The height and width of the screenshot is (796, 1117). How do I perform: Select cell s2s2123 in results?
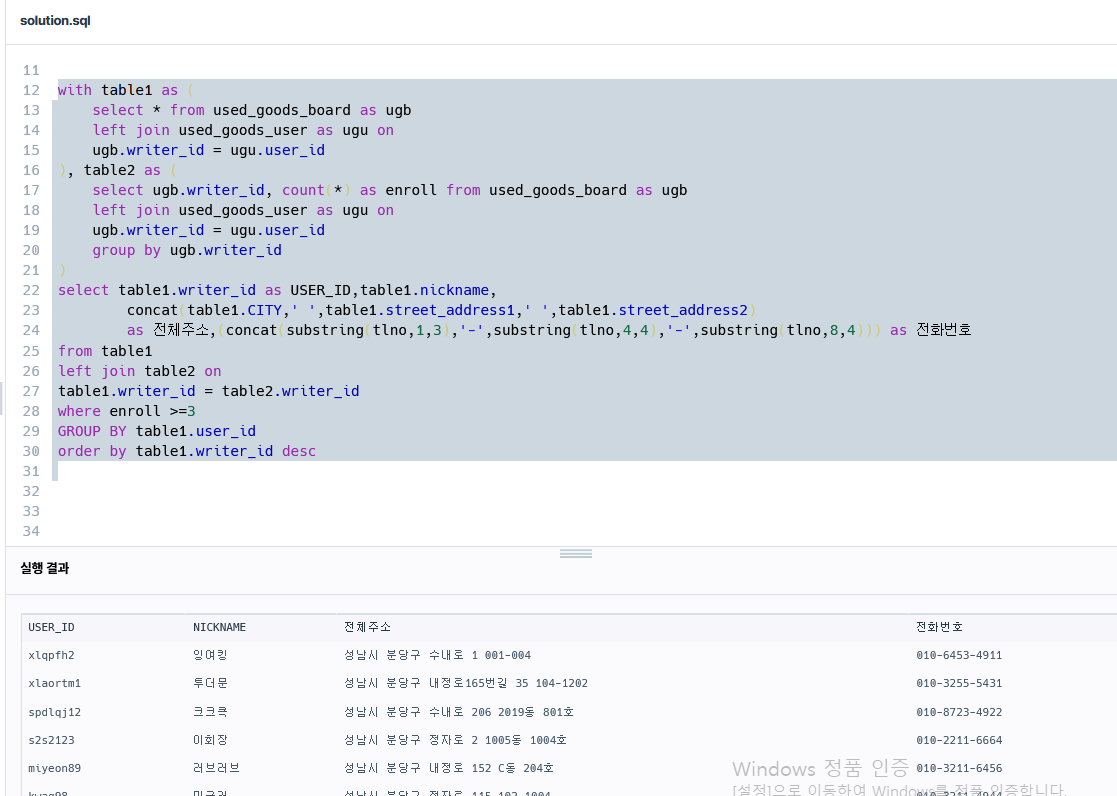(51, 740)
